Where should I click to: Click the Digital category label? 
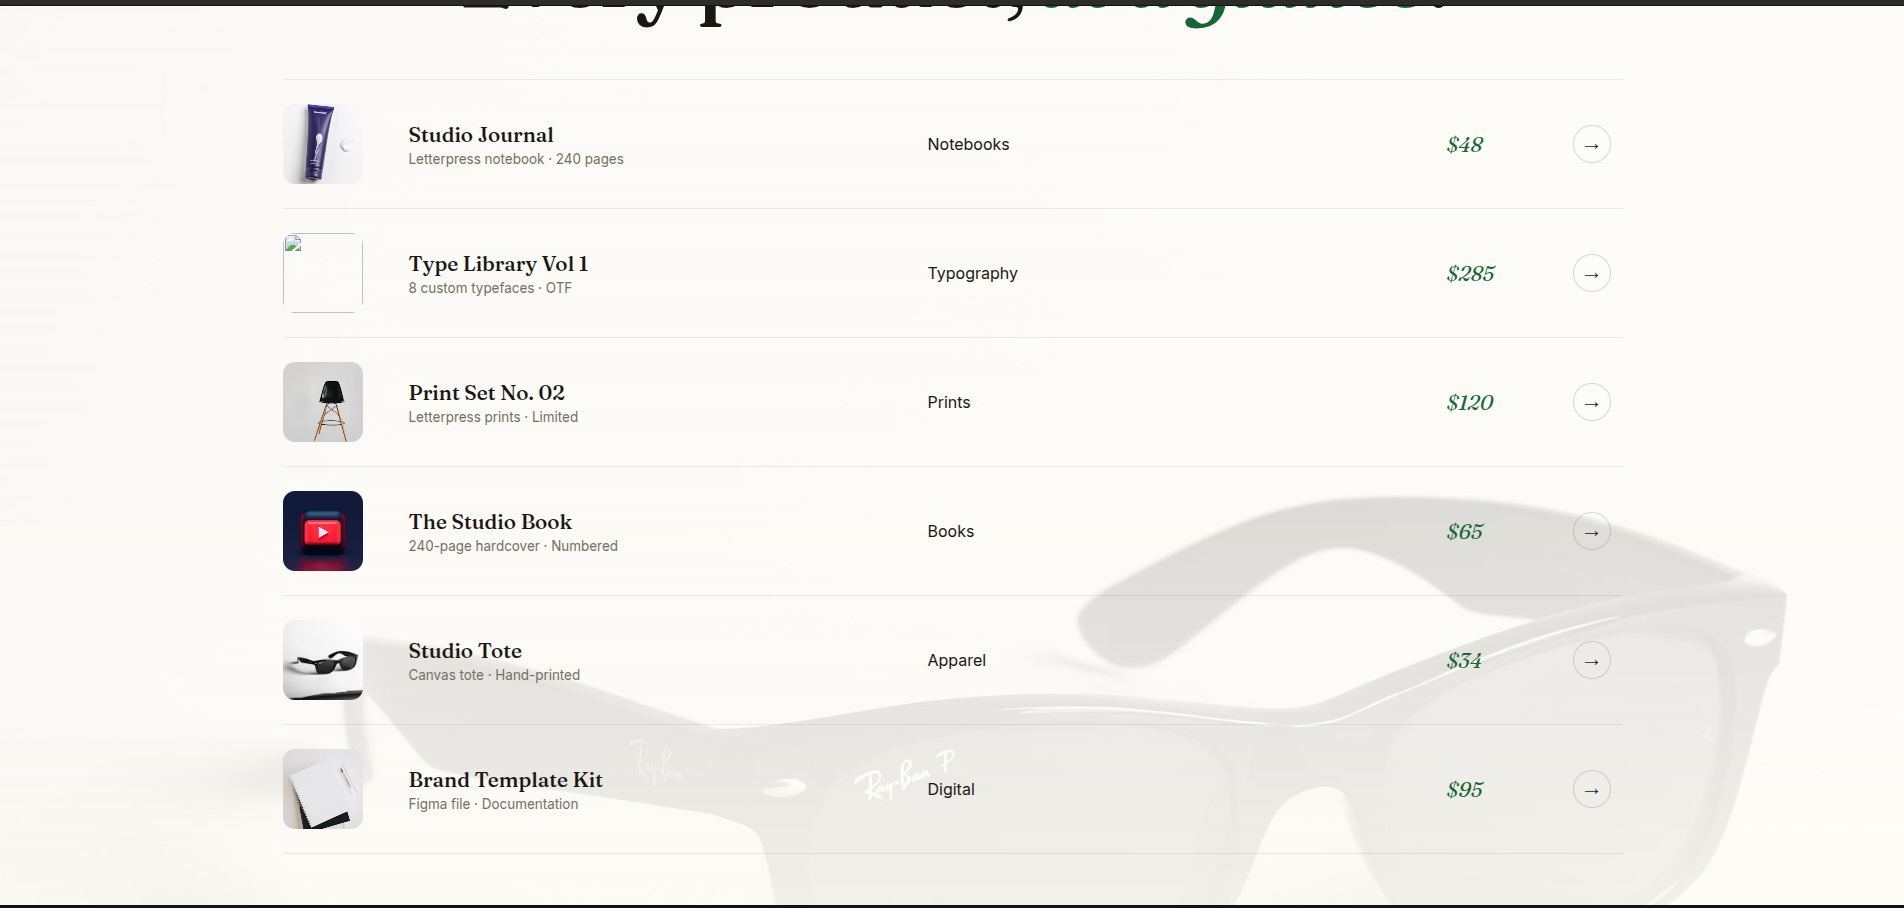tap(950, 790)
